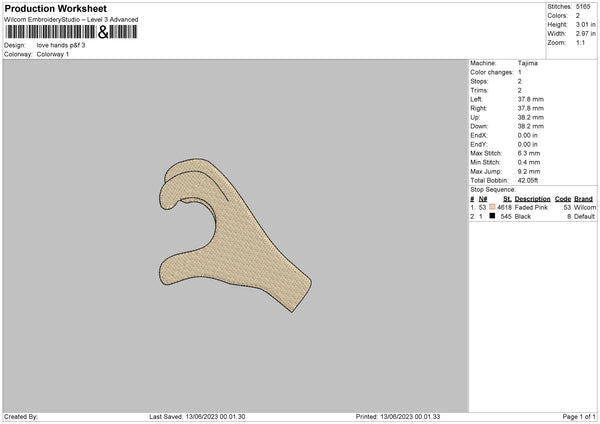
Task: Click the stitch count 4618
Action: click(504, 208)
